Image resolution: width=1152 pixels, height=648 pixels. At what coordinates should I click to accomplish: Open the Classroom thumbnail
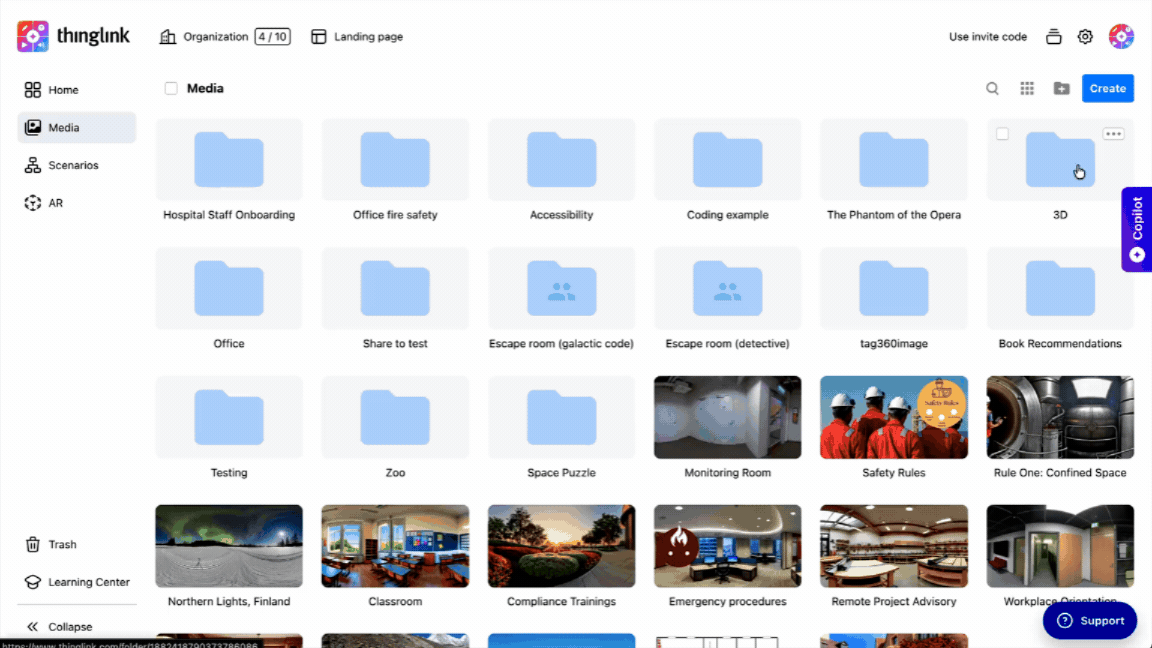395,546
